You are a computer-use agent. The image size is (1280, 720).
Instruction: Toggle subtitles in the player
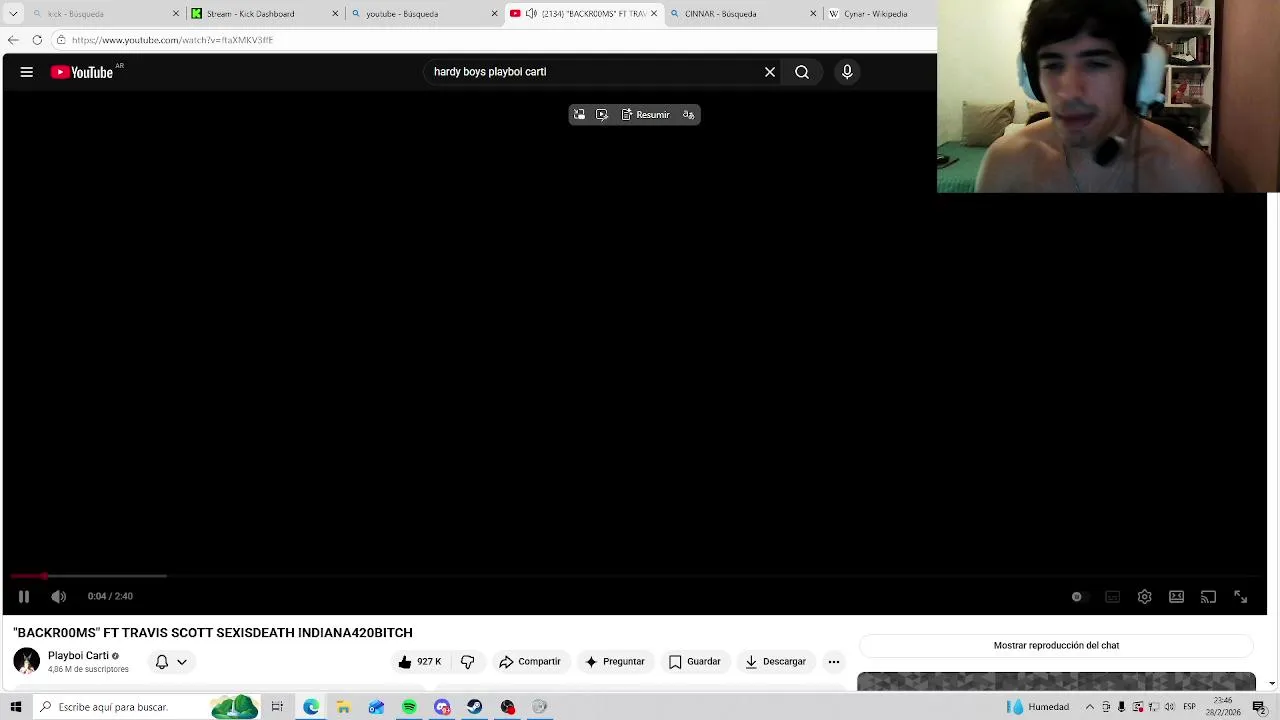click(1112, 597)
